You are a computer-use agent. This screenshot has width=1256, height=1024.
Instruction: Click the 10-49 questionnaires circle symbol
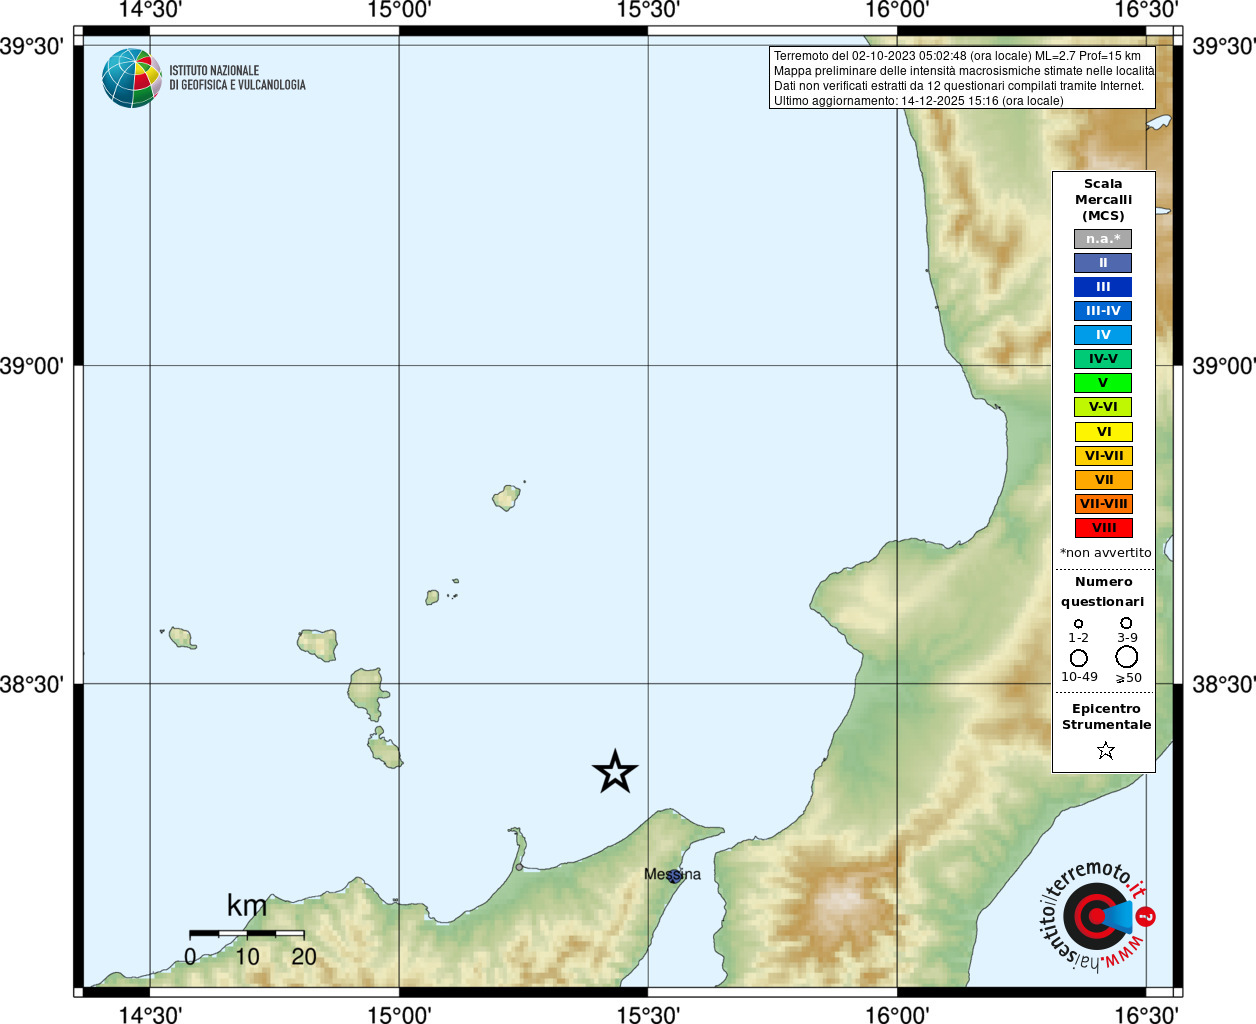pyautogui.click(x=1079, y=658)
